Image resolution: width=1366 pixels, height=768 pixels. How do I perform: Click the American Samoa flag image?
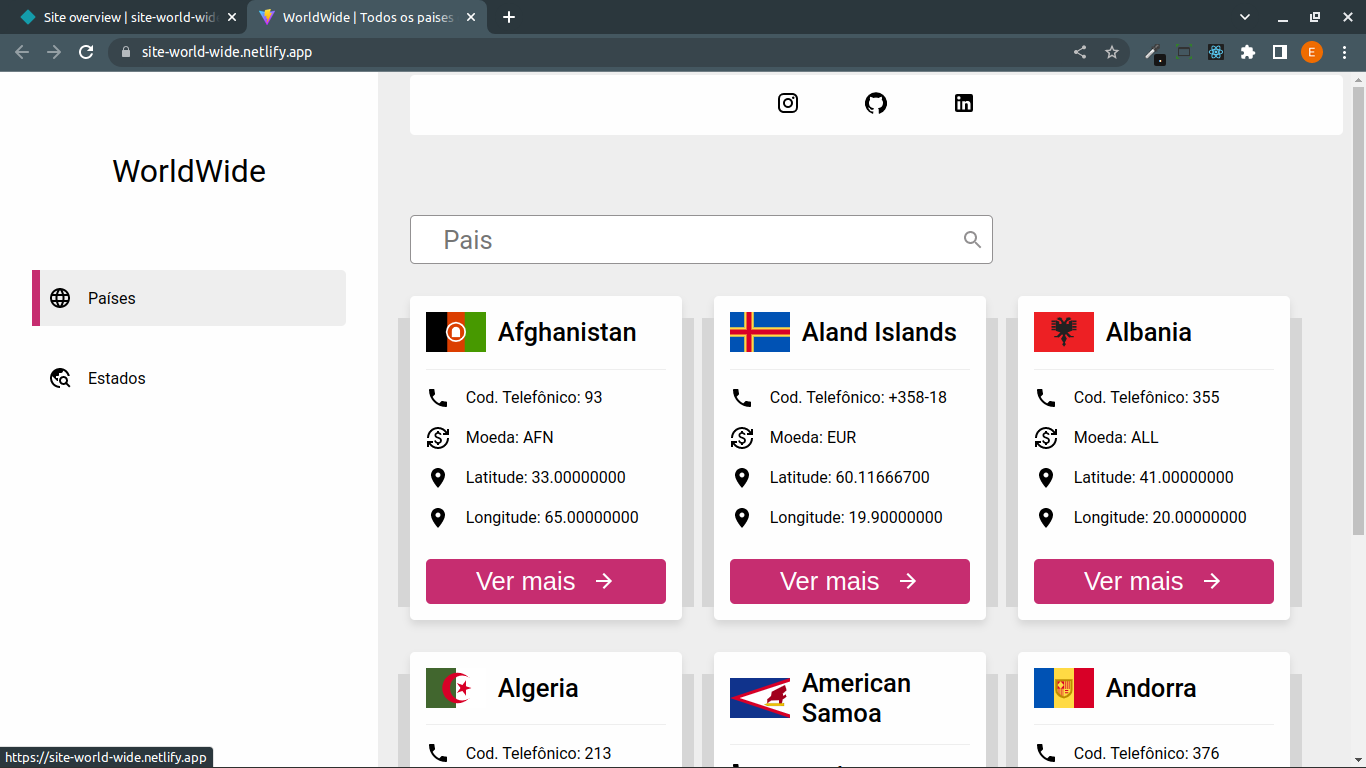coord(760,698)
